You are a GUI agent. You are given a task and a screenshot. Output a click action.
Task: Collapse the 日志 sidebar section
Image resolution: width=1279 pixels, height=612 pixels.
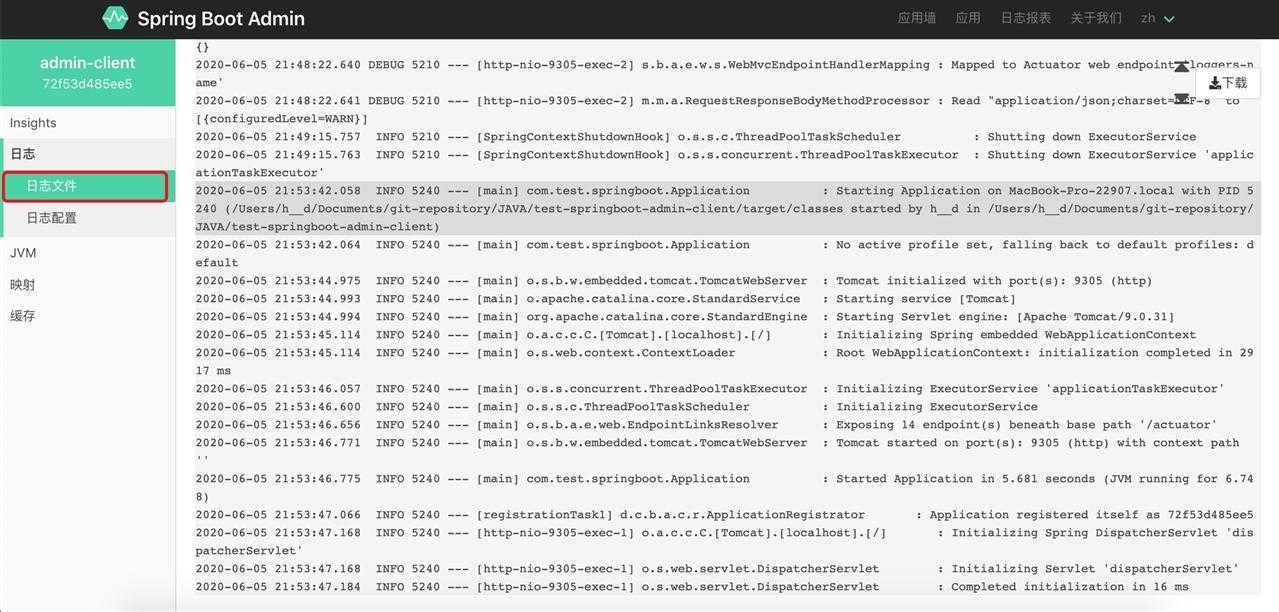tap(88, 154)
